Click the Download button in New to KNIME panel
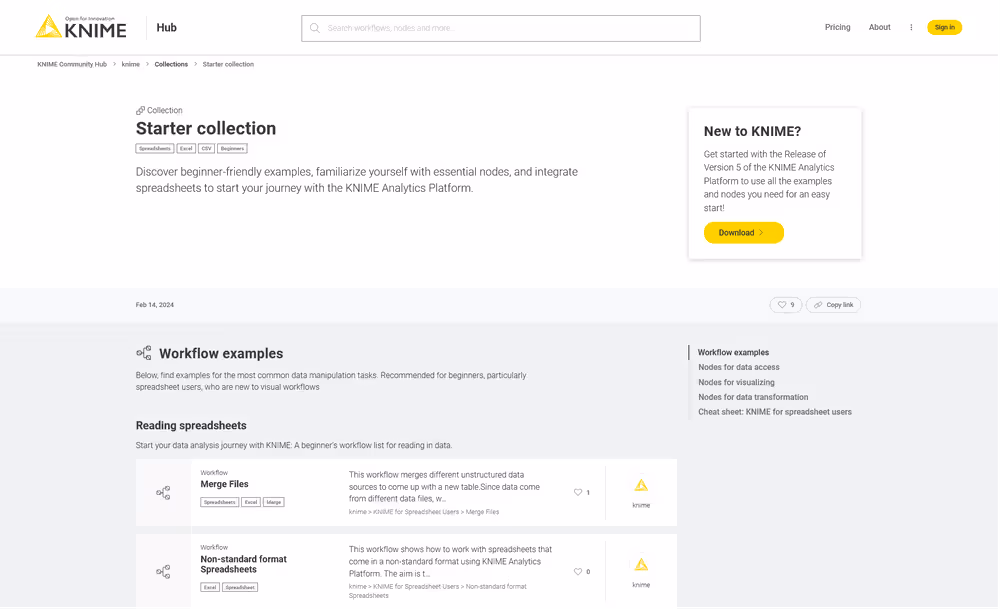 coord(743,231)
